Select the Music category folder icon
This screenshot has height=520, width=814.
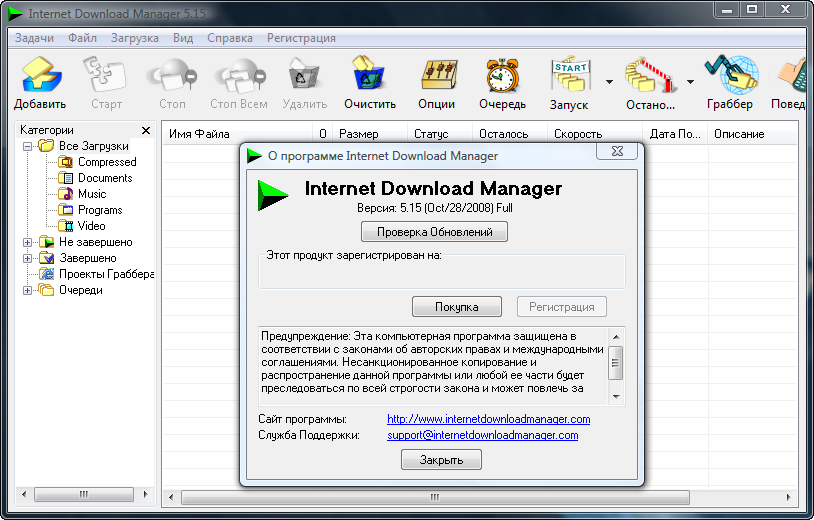tap(65, 194)
